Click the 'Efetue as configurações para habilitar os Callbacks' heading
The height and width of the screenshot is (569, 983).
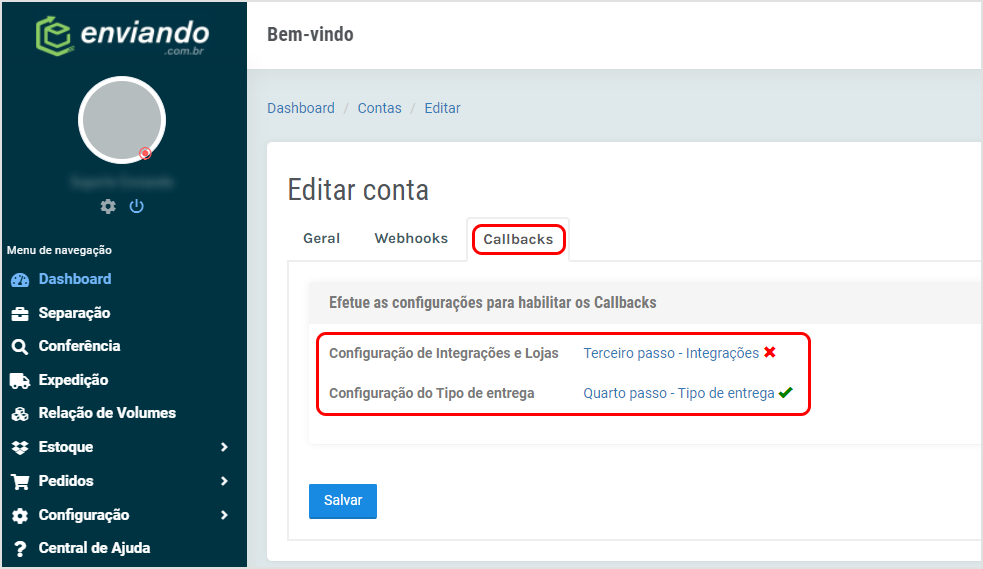click(493, 302)
